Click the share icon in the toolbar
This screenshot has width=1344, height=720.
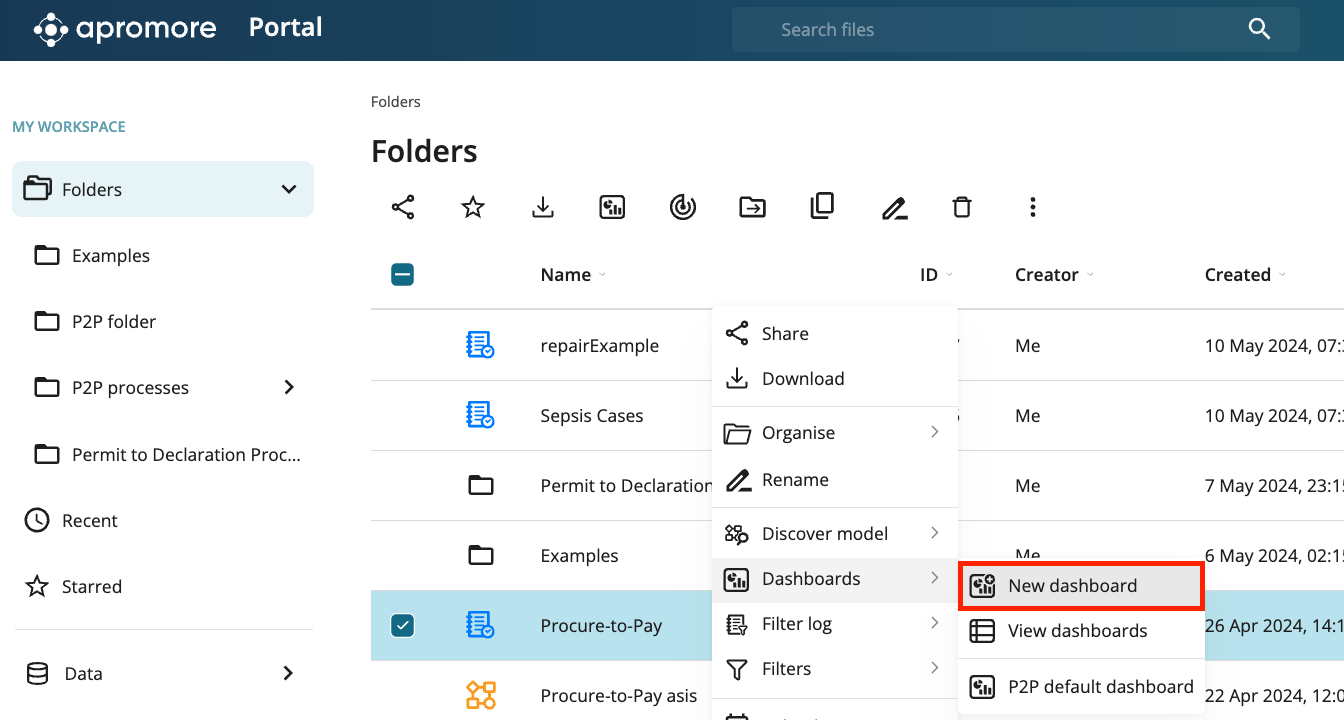[403, 207]
